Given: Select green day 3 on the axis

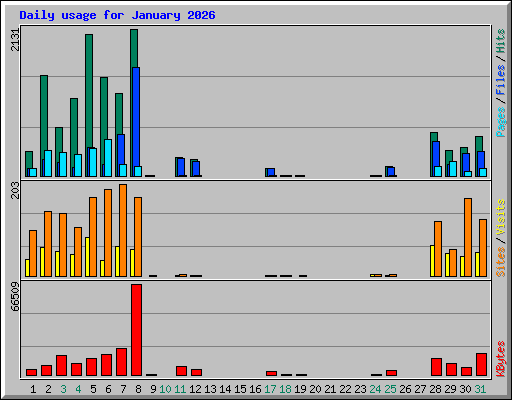Looking at the screenshot, I should [63, 389].
